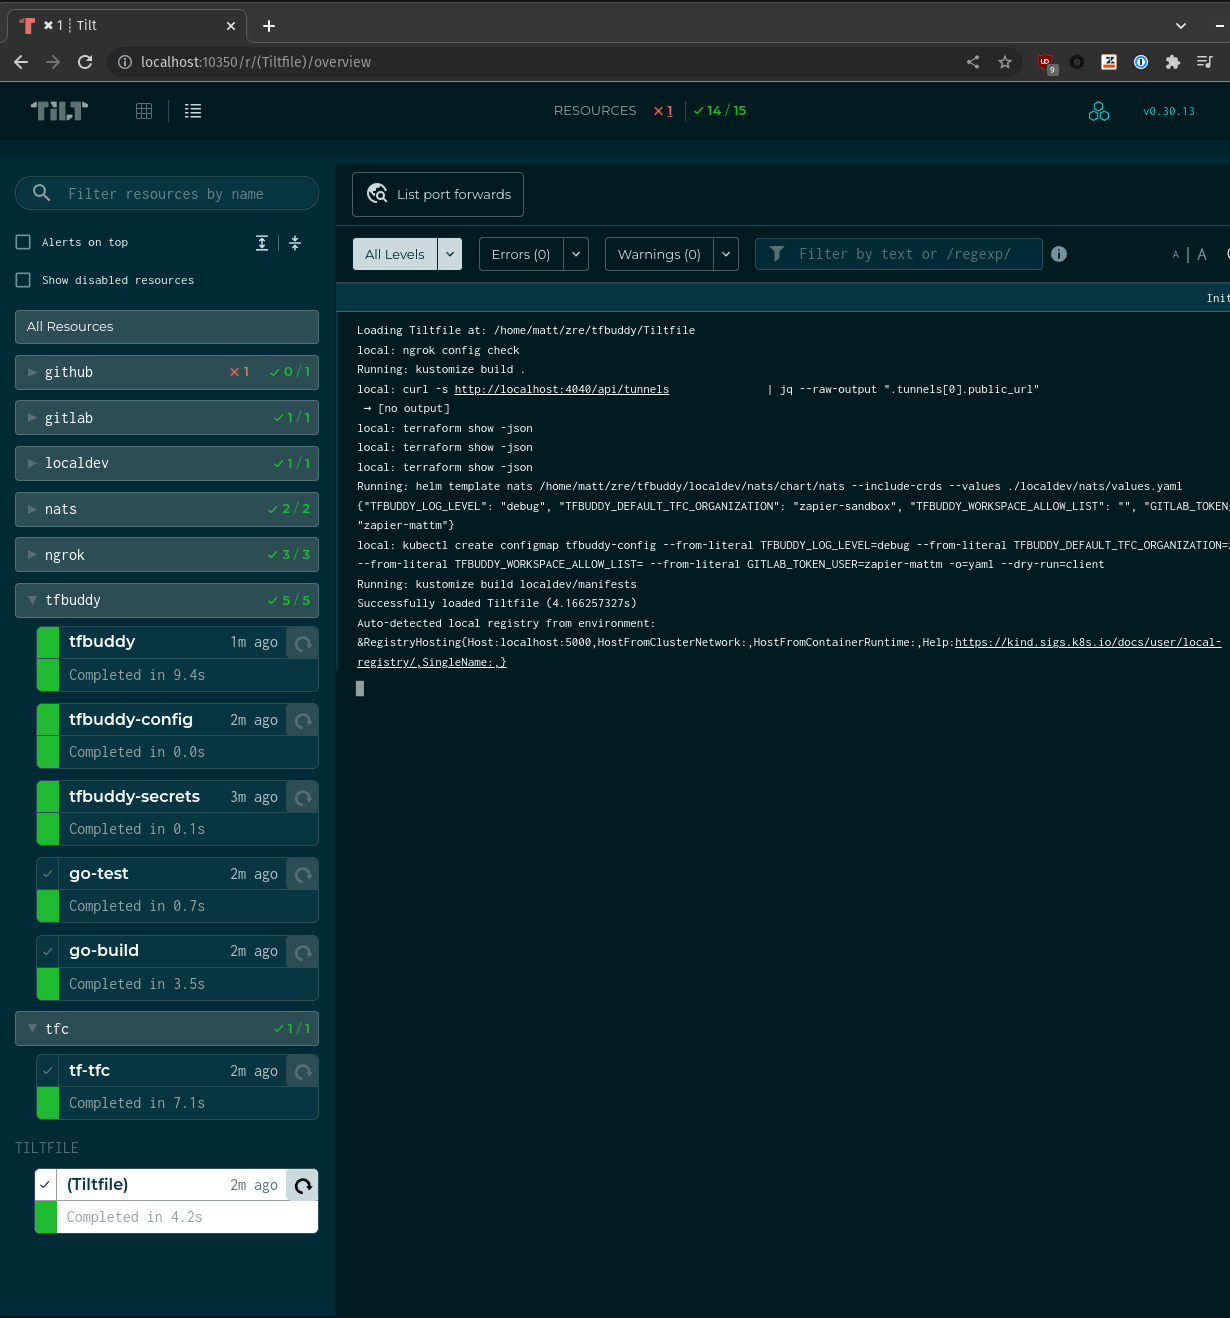
Task: Expand the ngrok resource group
Action: [x=167, y=555]
